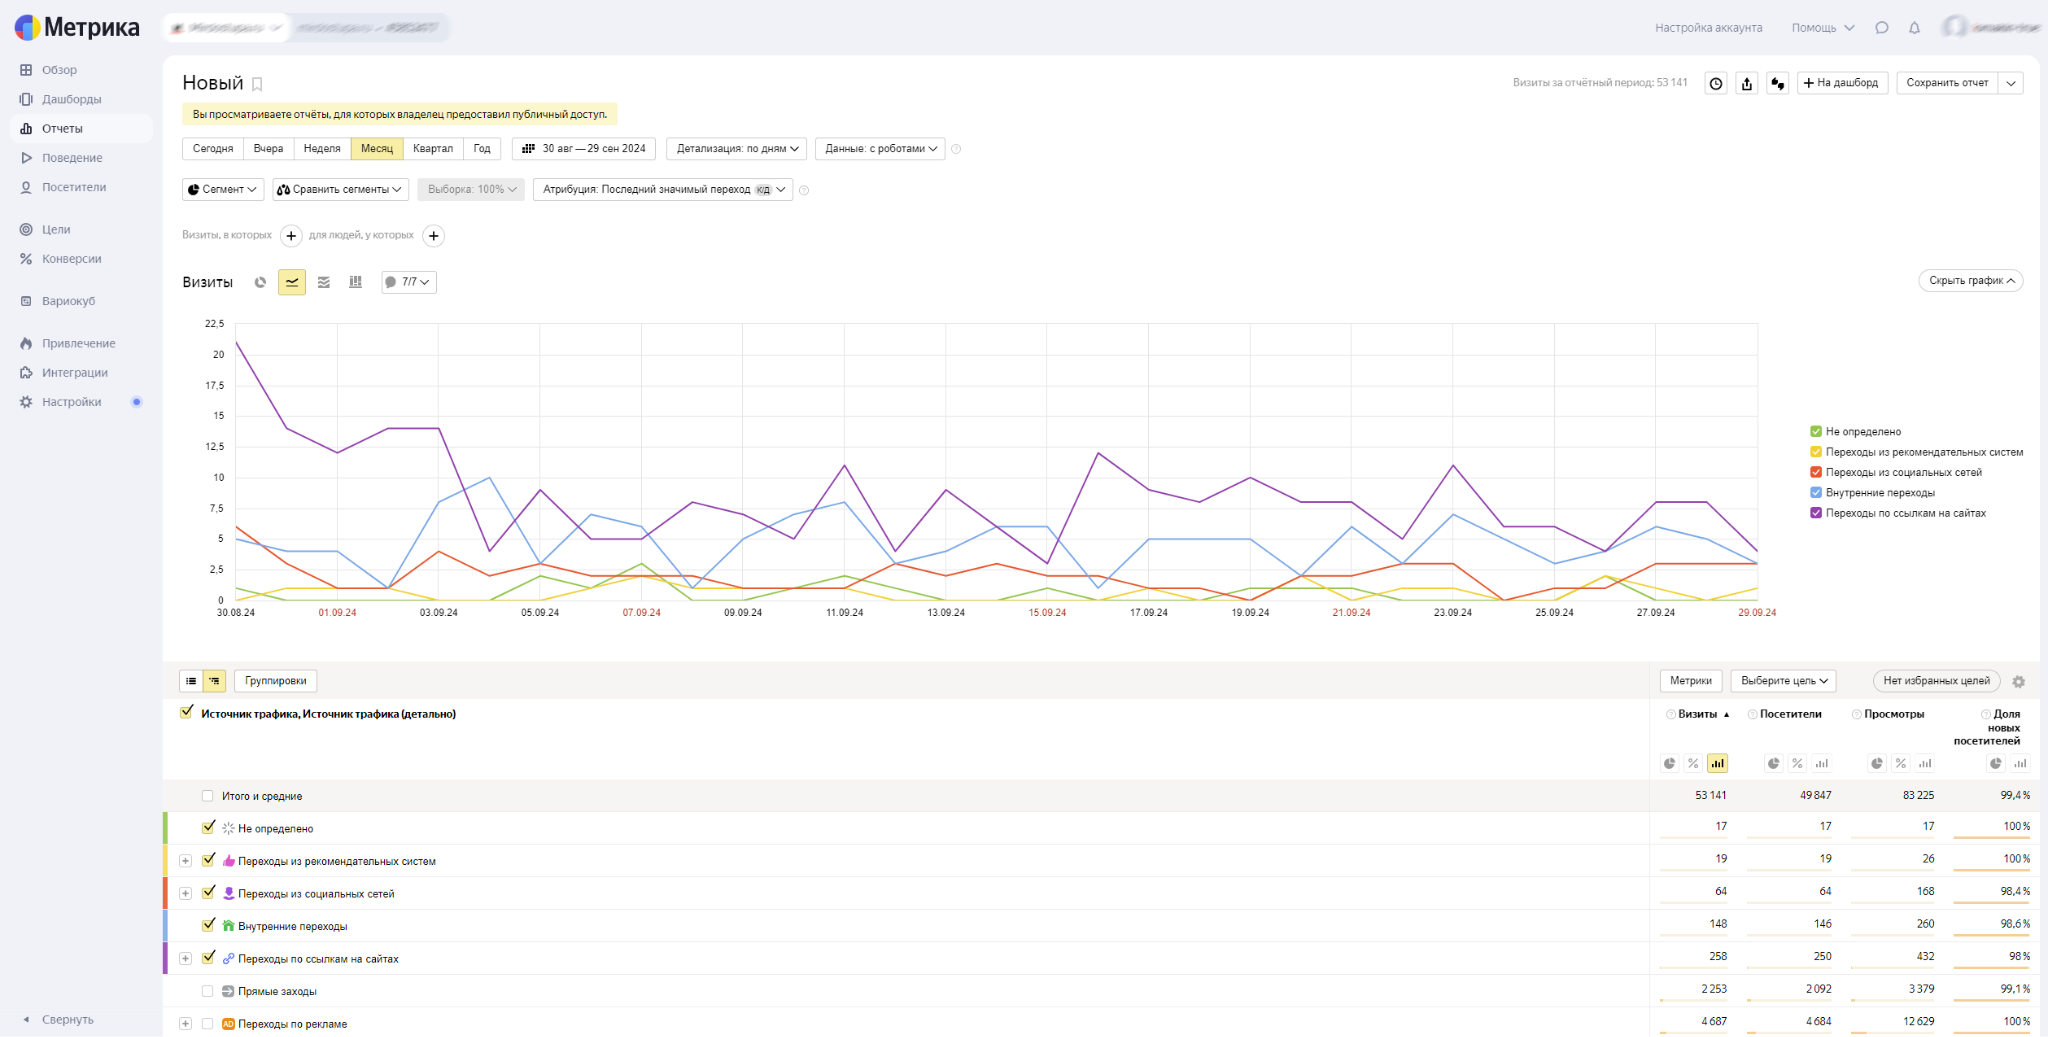The height and width of the screenshot is (1037, 2048).
Task: Click the Группировки button
Action: click(275, 681)
